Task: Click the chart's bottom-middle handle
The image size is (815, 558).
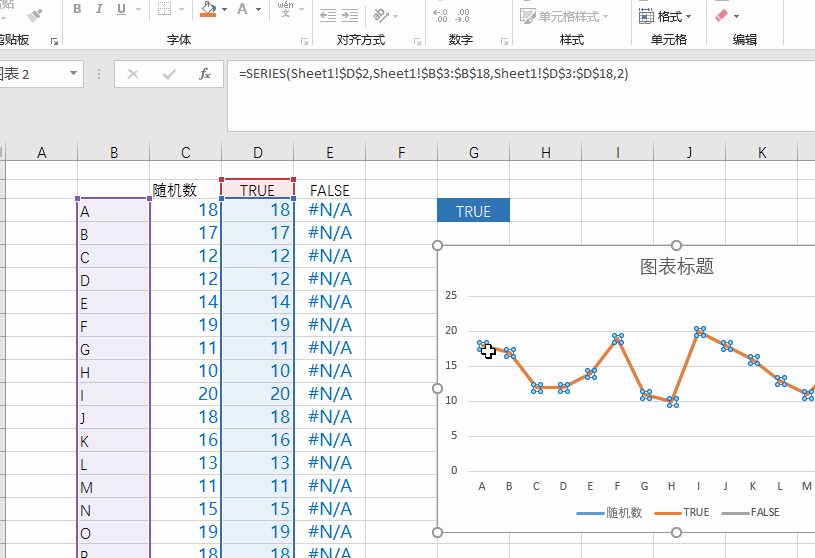Action: (676, 532)
